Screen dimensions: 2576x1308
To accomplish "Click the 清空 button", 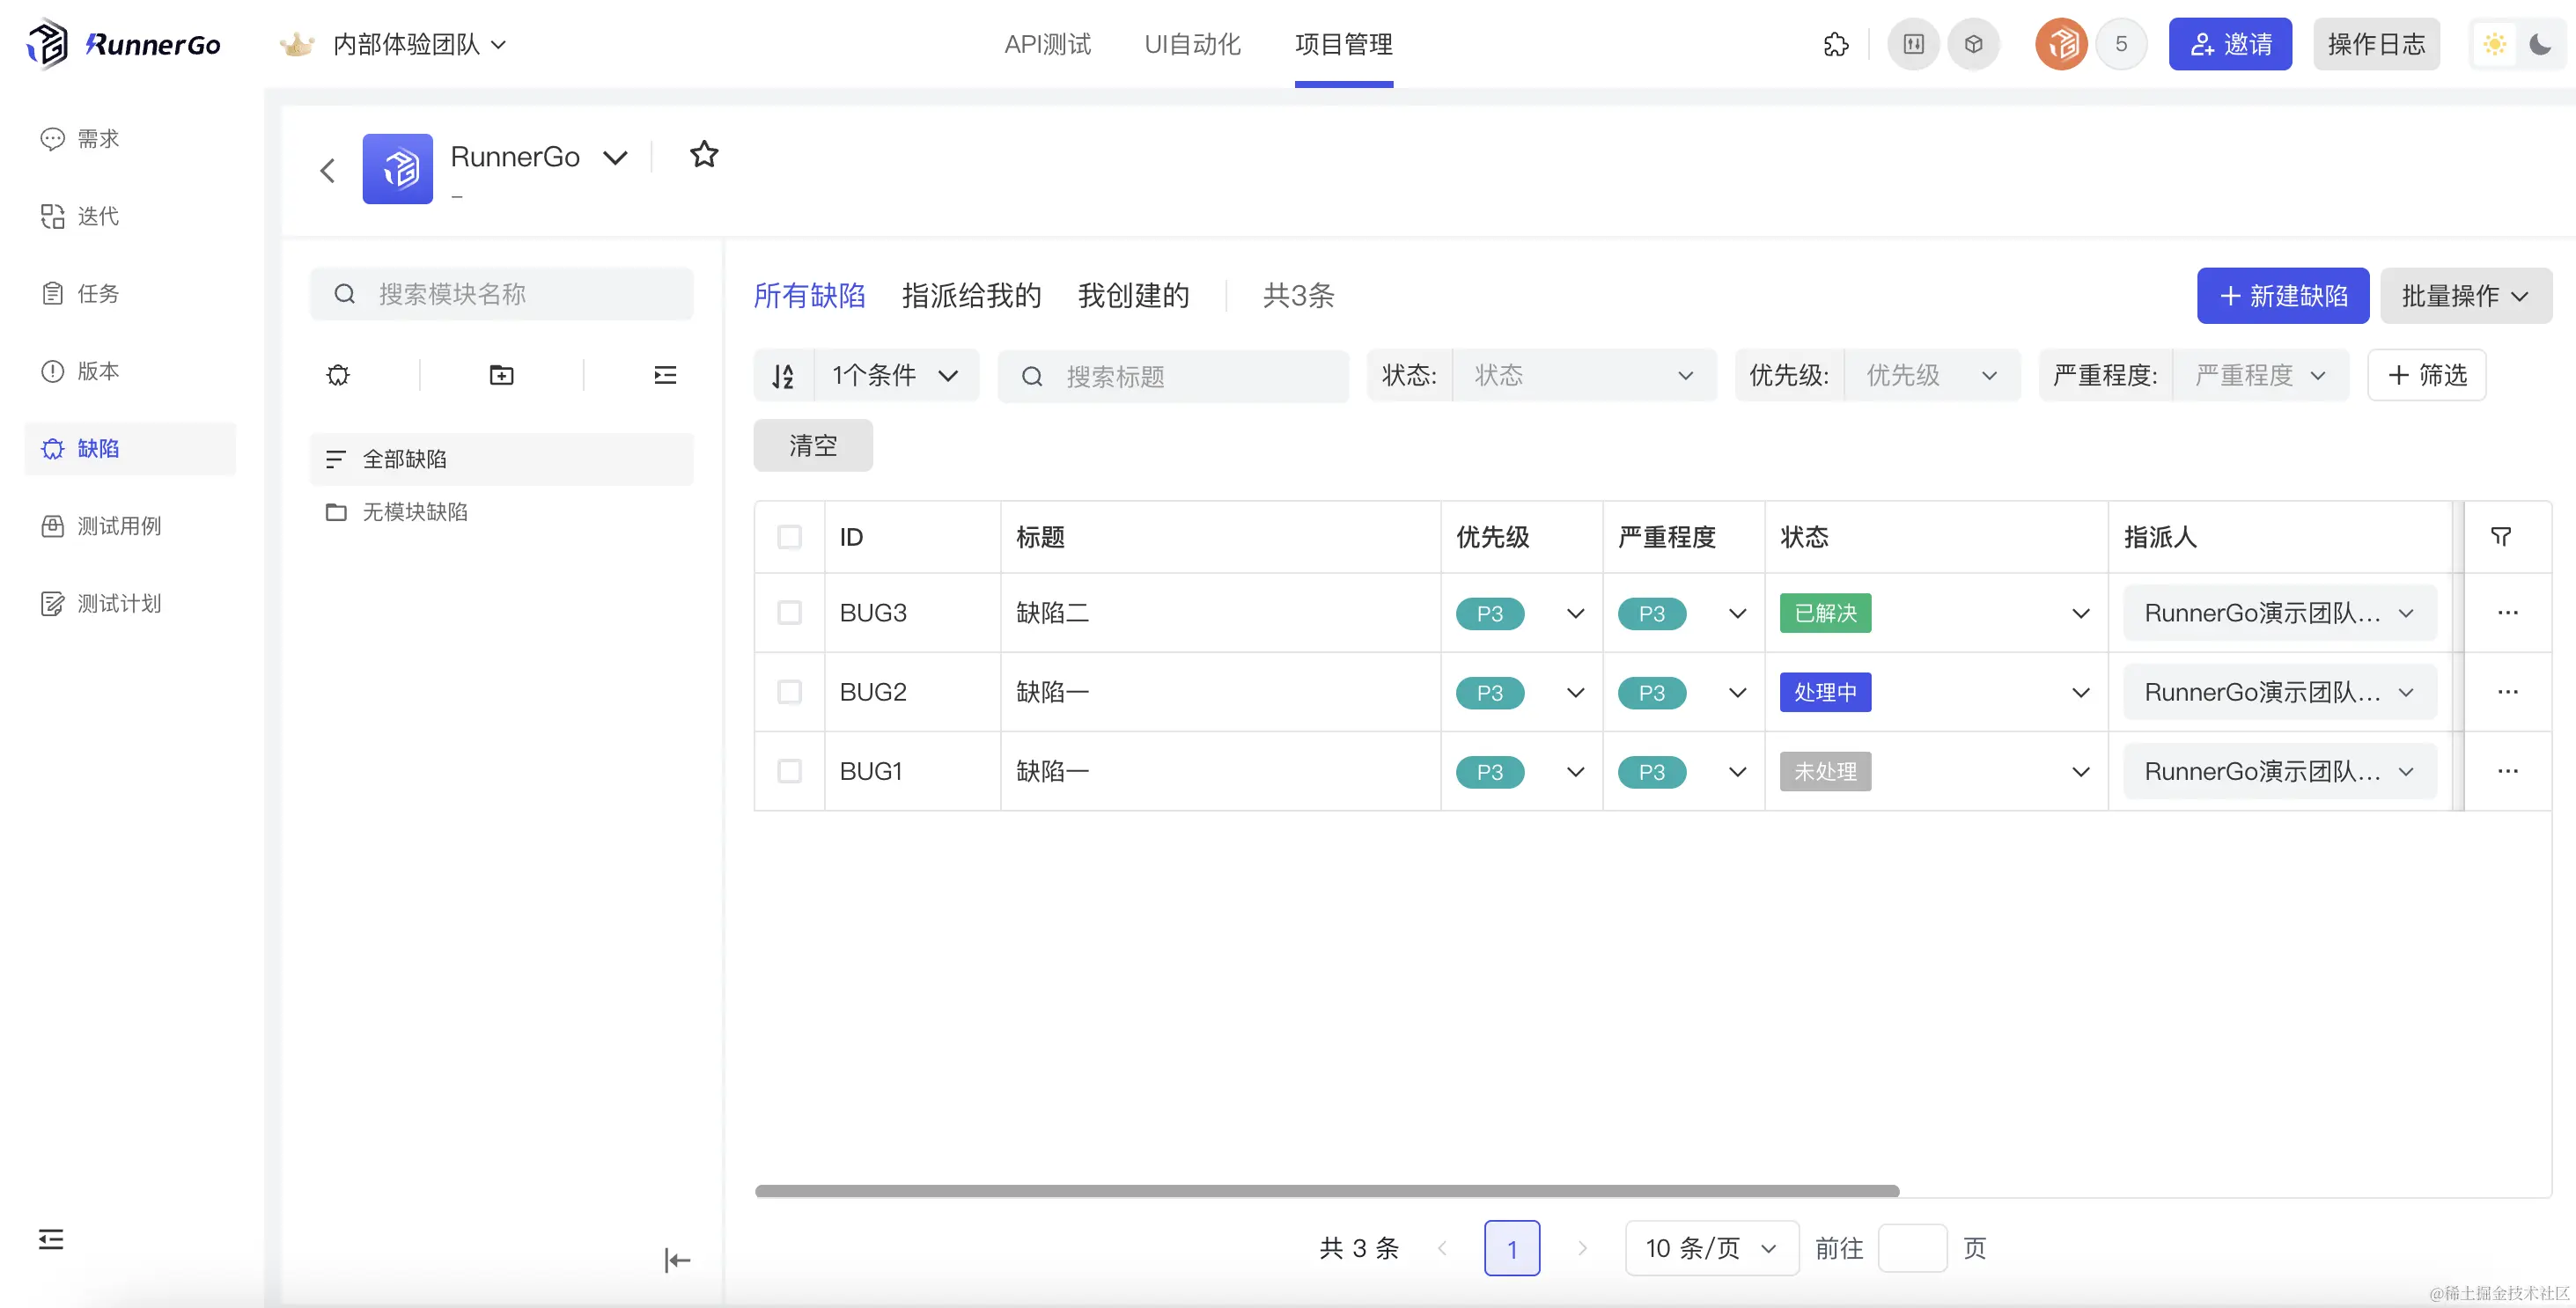I will click(812, 445).
